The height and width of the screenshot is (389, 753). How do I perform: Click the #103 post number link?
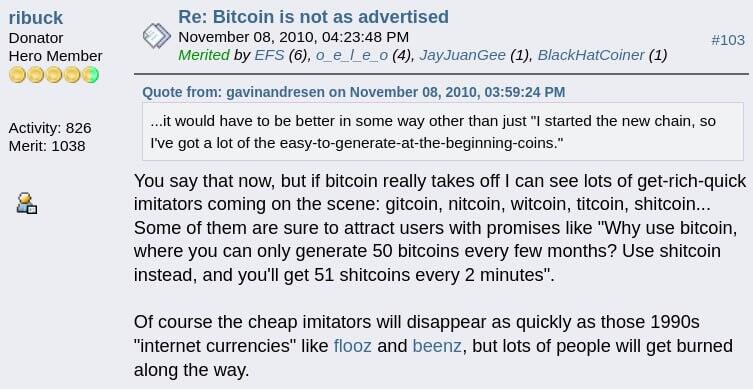point(728,40)
